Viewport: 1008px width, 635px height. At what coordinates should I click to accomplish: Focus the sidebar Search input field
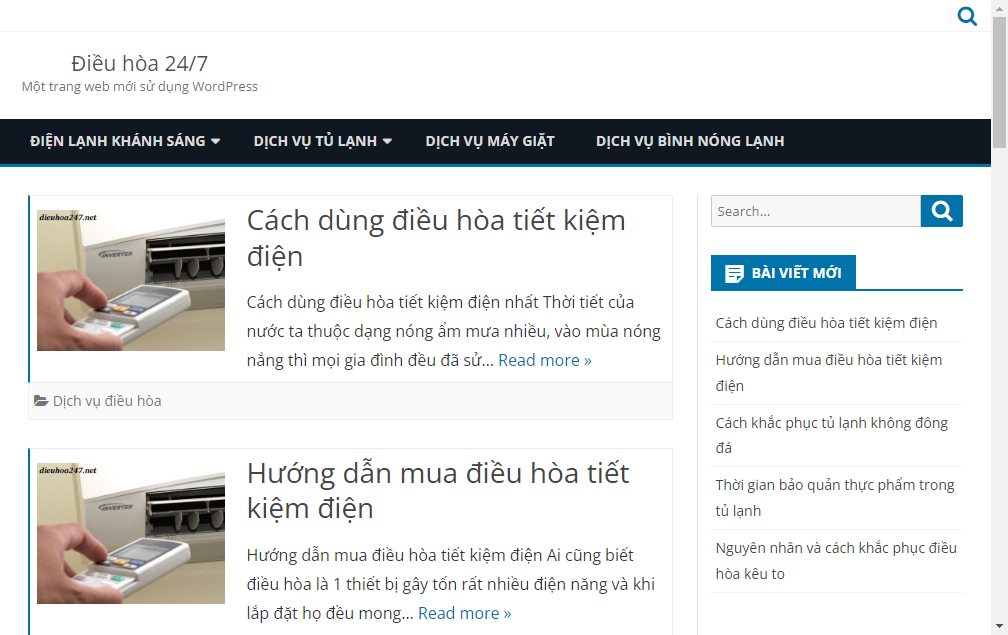pos(816,211)
